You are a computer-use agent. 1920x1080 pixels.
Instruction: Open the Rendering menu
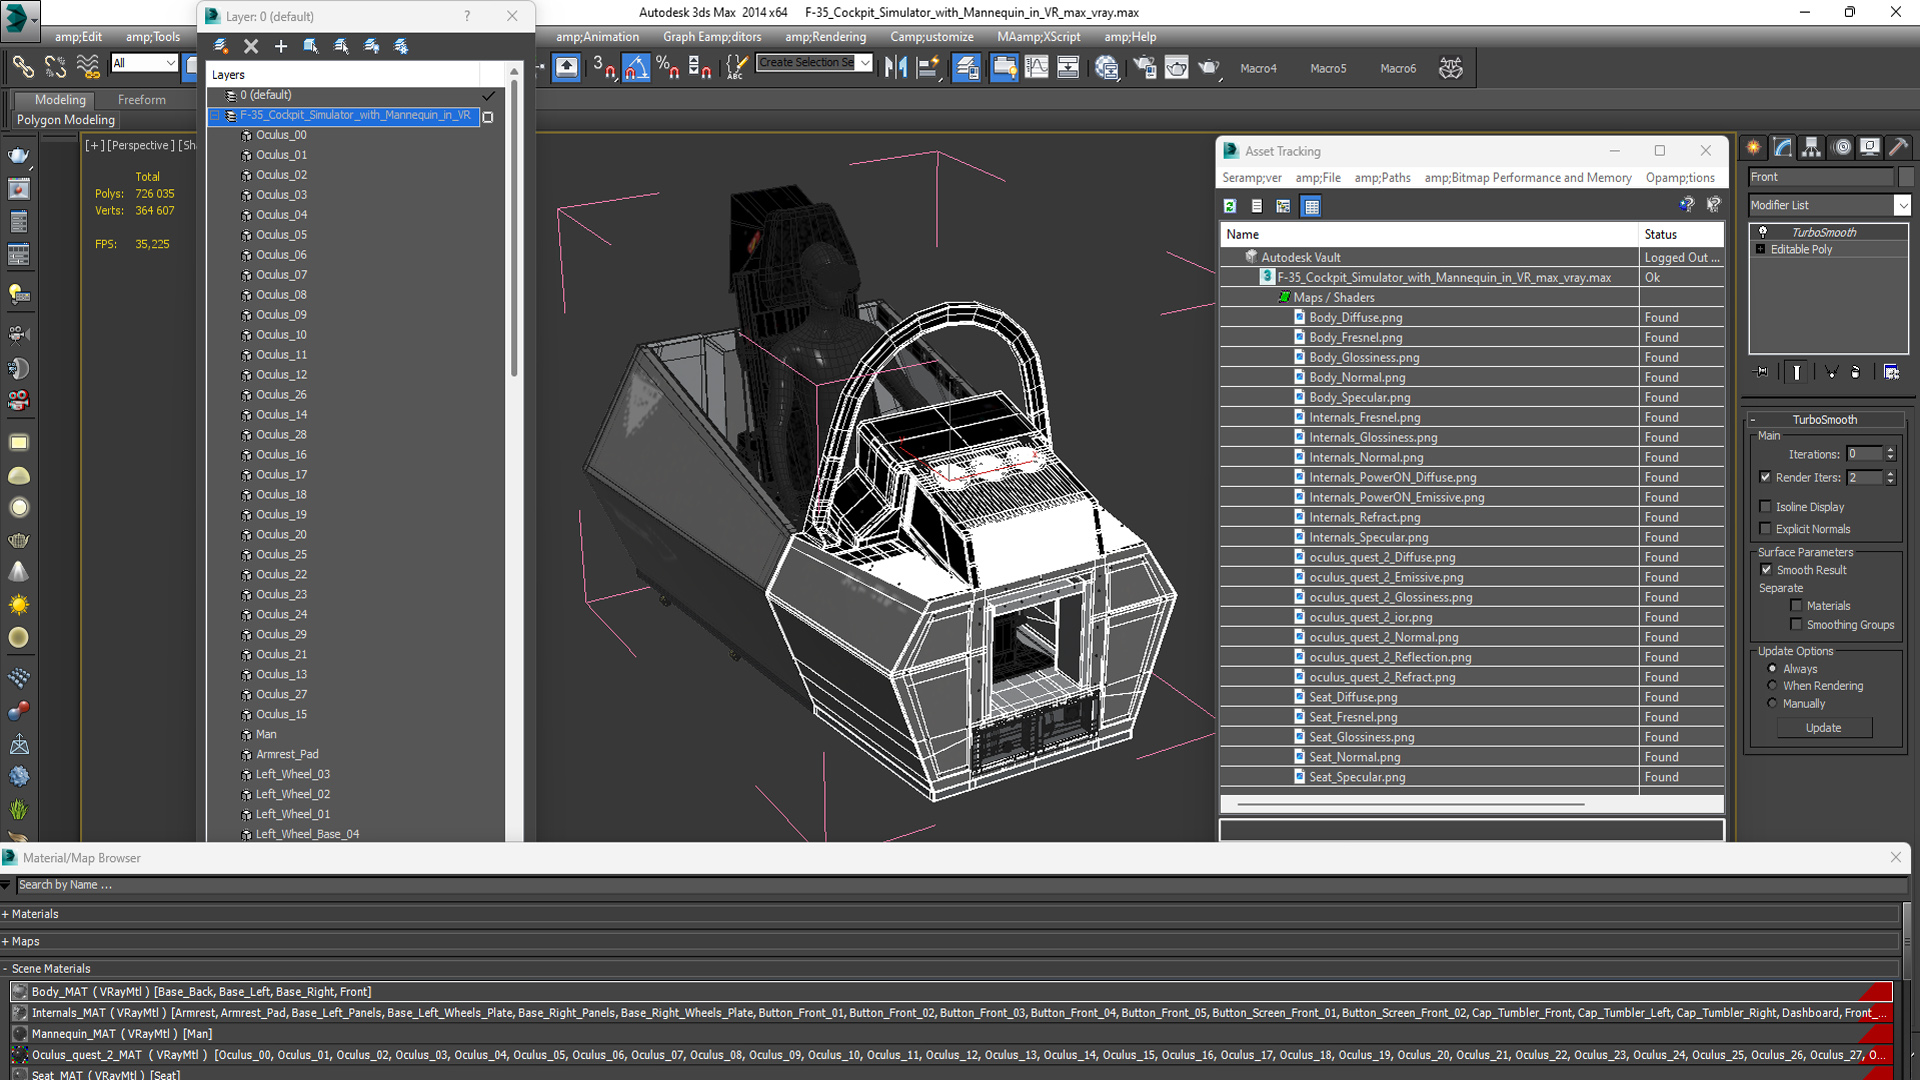pyautogui.click(x=825, y=37)
